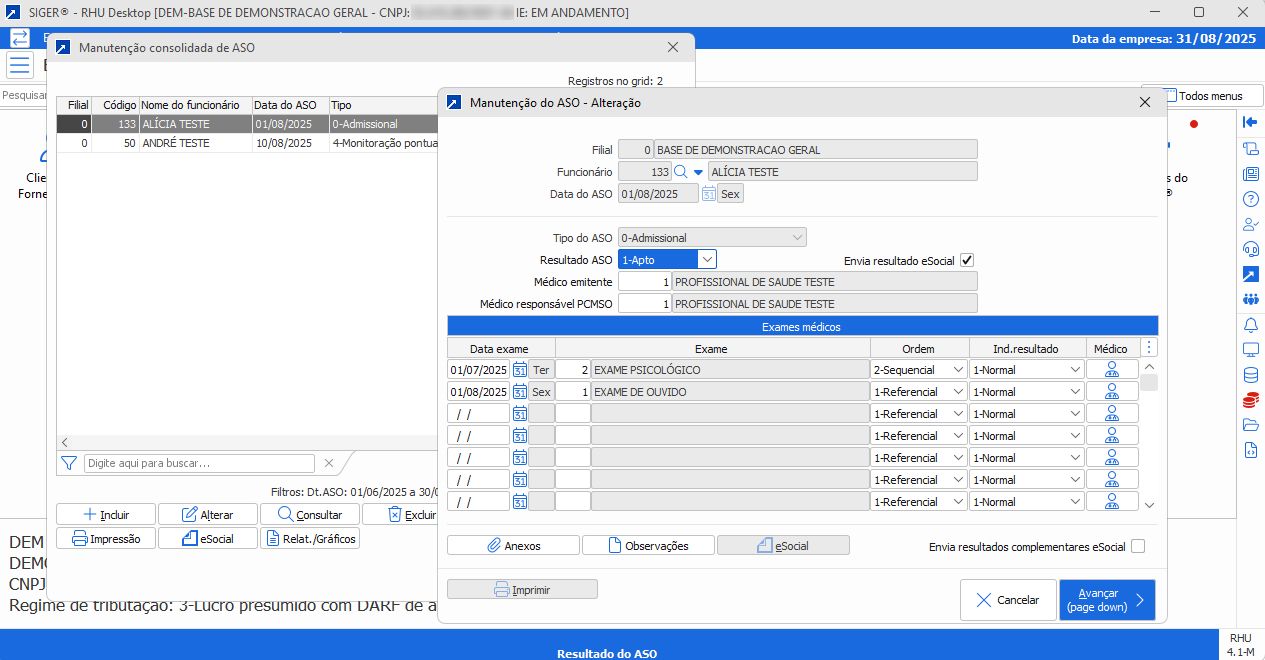Uncheck Envia resultado eSocial checkbox
Viewport: 1265px width, 660px height.
966,260
